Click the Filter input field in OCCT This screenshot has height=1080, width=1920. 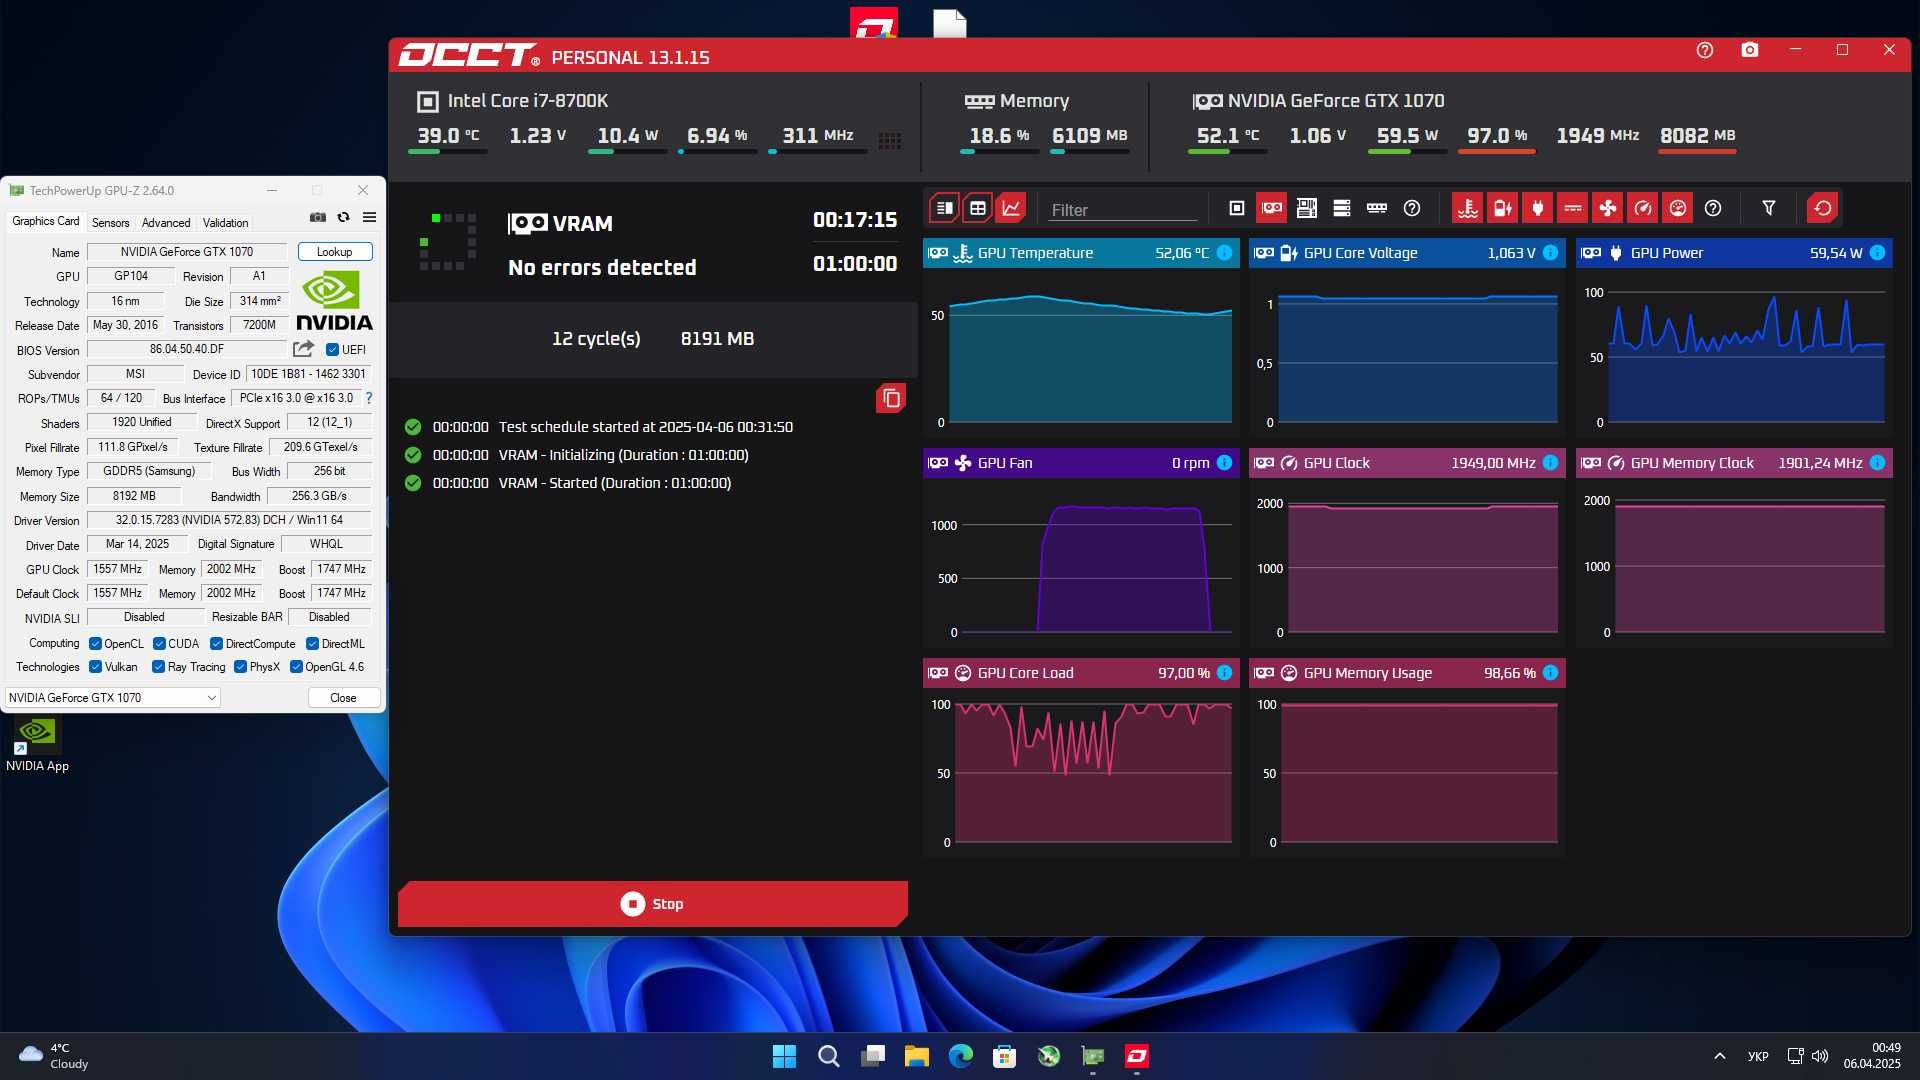click(x=1123, y=210)
